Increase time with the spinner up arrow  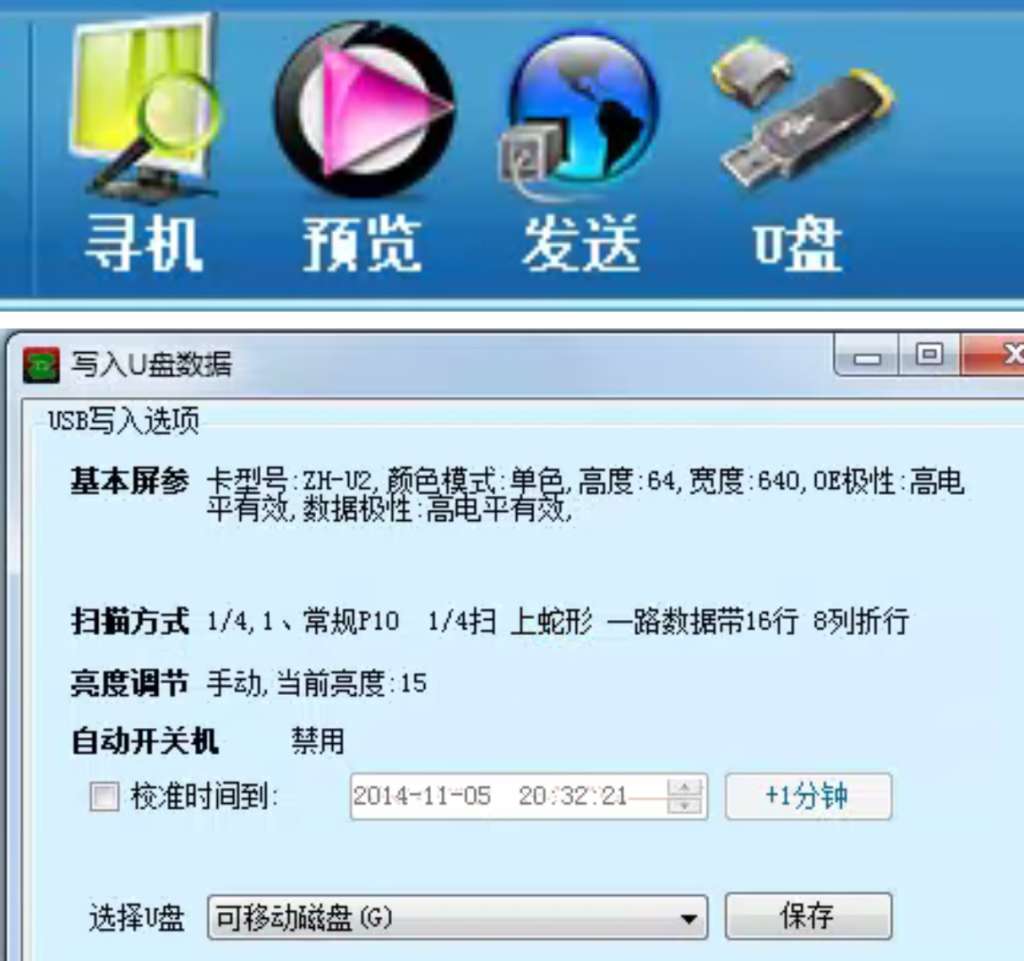(x=684, y=786)
